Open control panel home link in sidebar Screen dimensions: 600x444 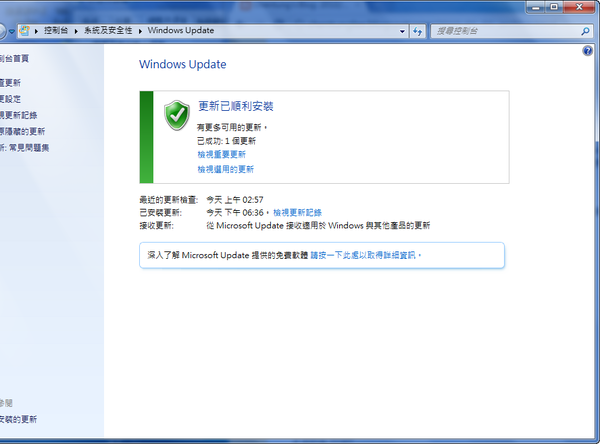coord(14,59)
